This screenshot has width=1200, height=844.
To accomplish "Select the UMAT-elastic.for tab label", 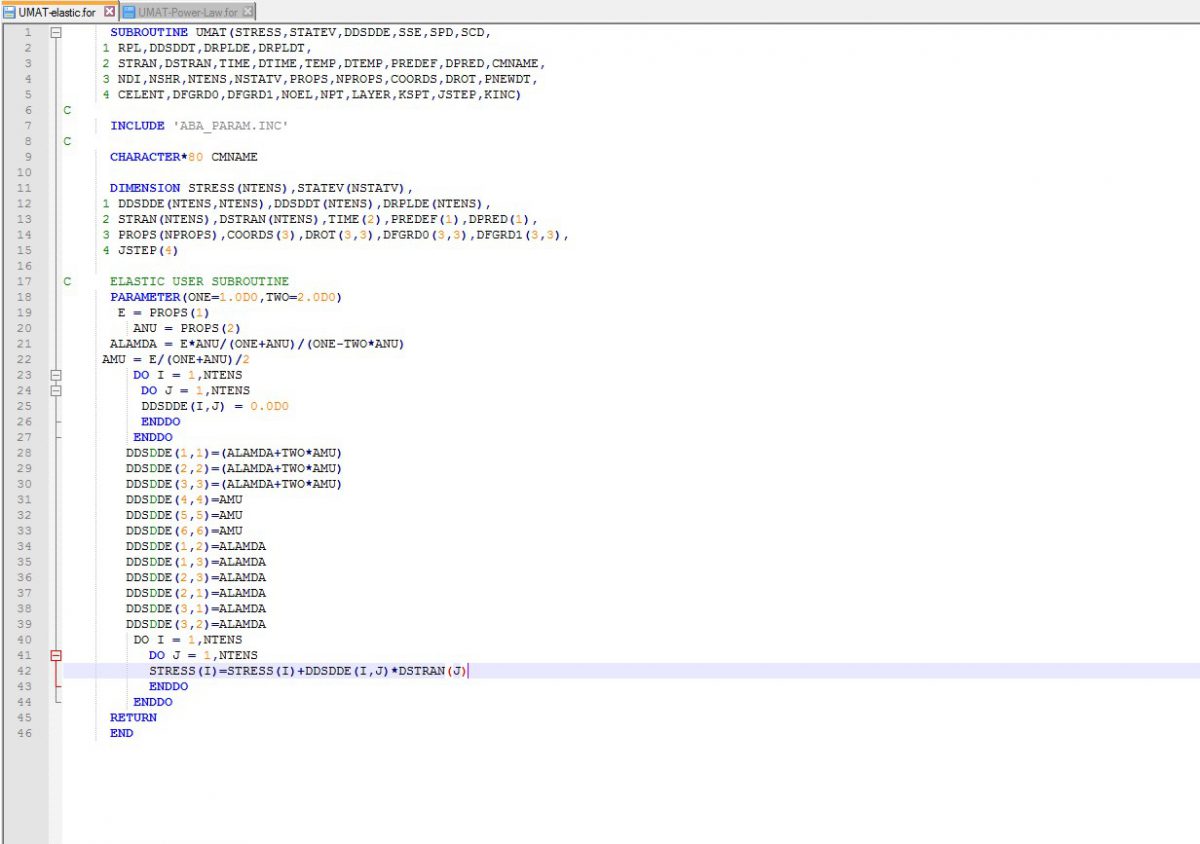I will (x=57, y=12).
